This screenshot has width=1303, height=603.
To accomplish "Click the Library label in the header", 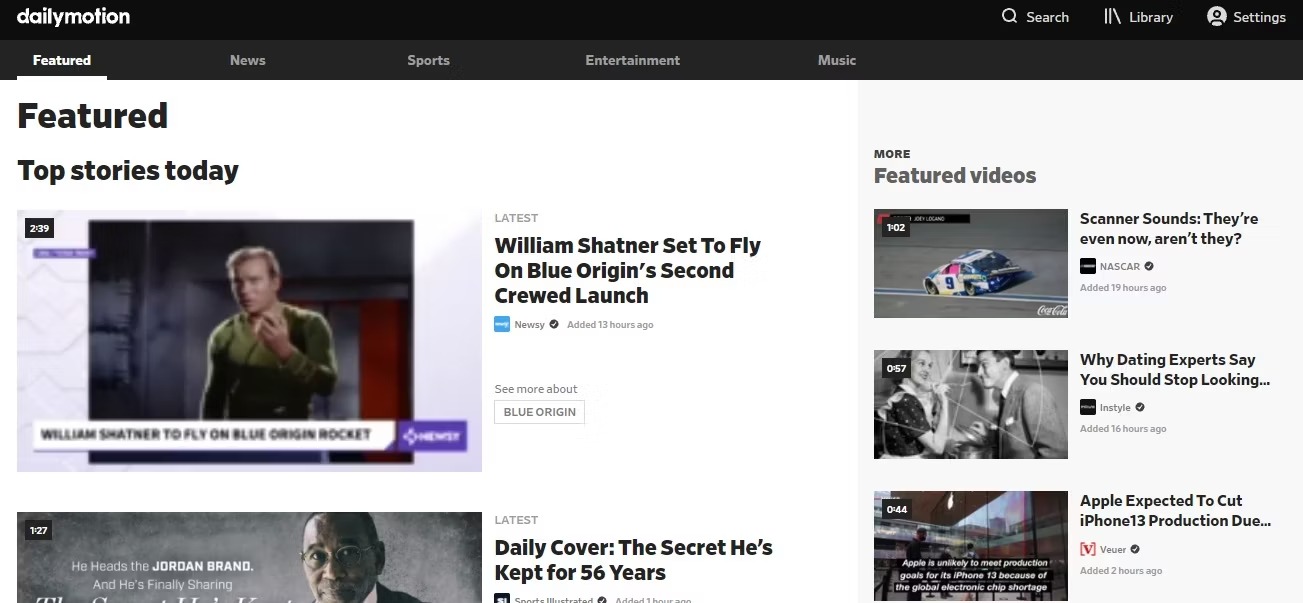I will pyautogui.click(x=1151, y=17).
